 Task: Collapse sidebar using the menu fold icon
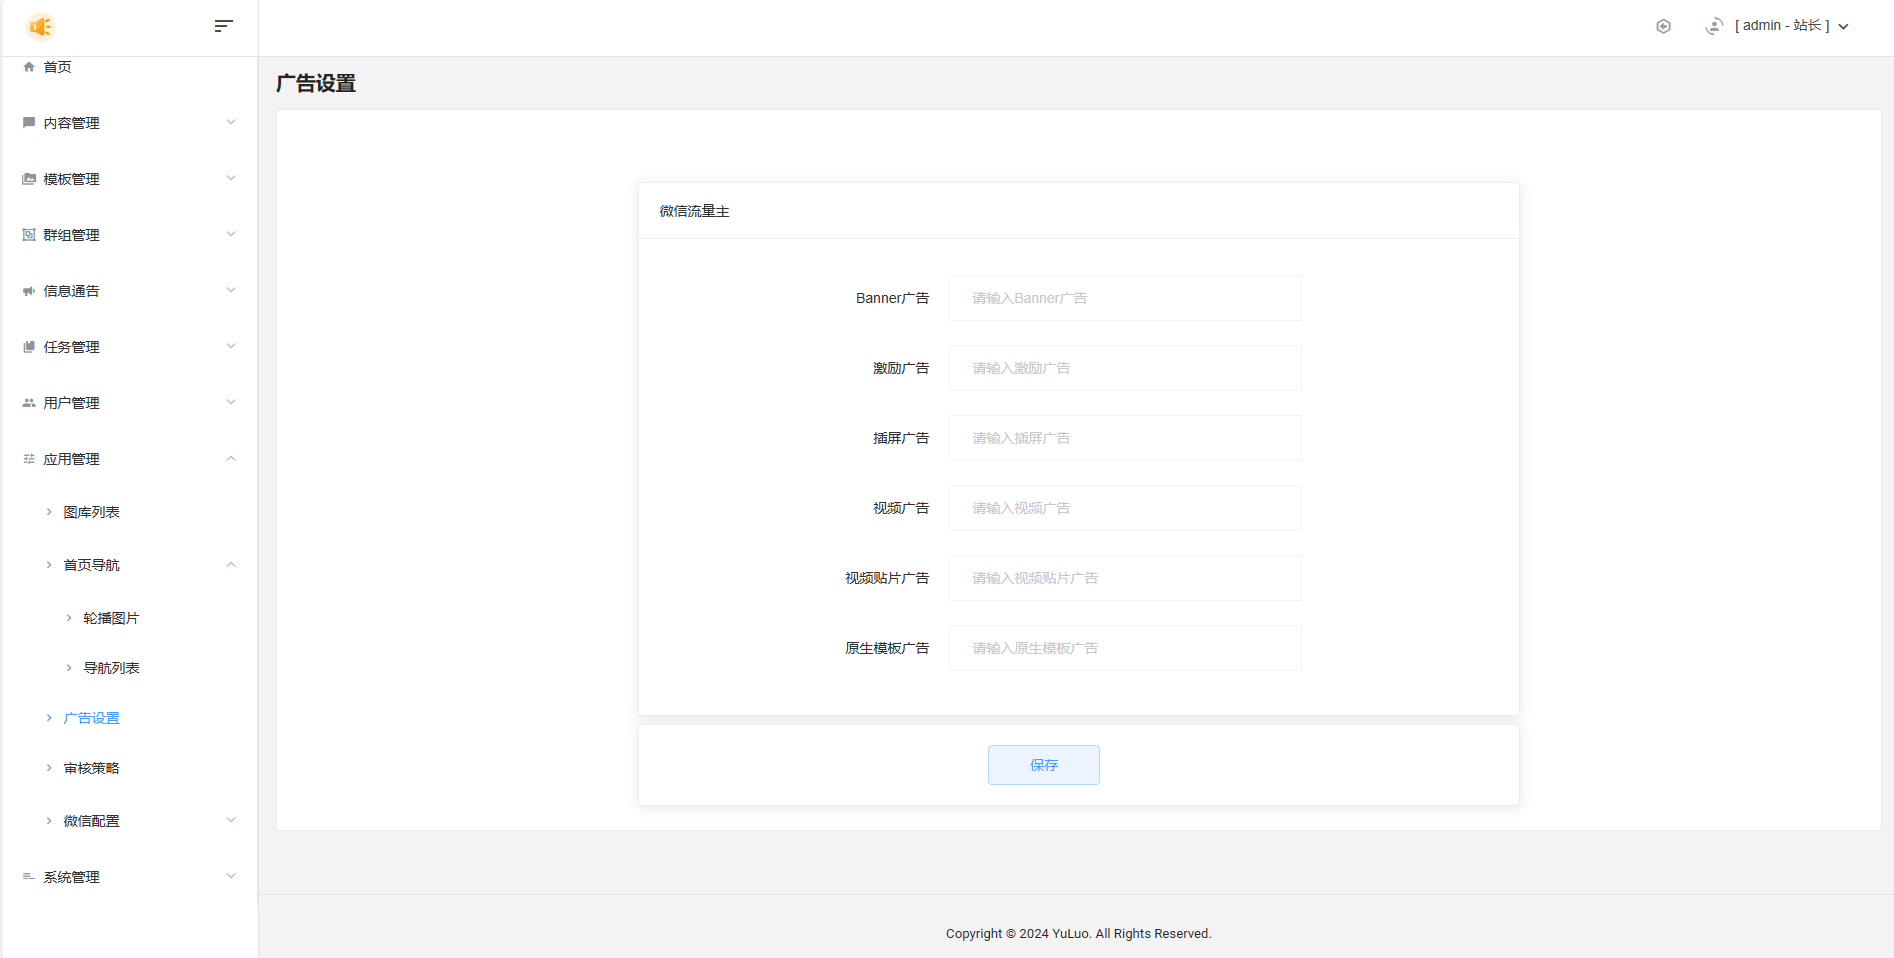click(223, 26)
